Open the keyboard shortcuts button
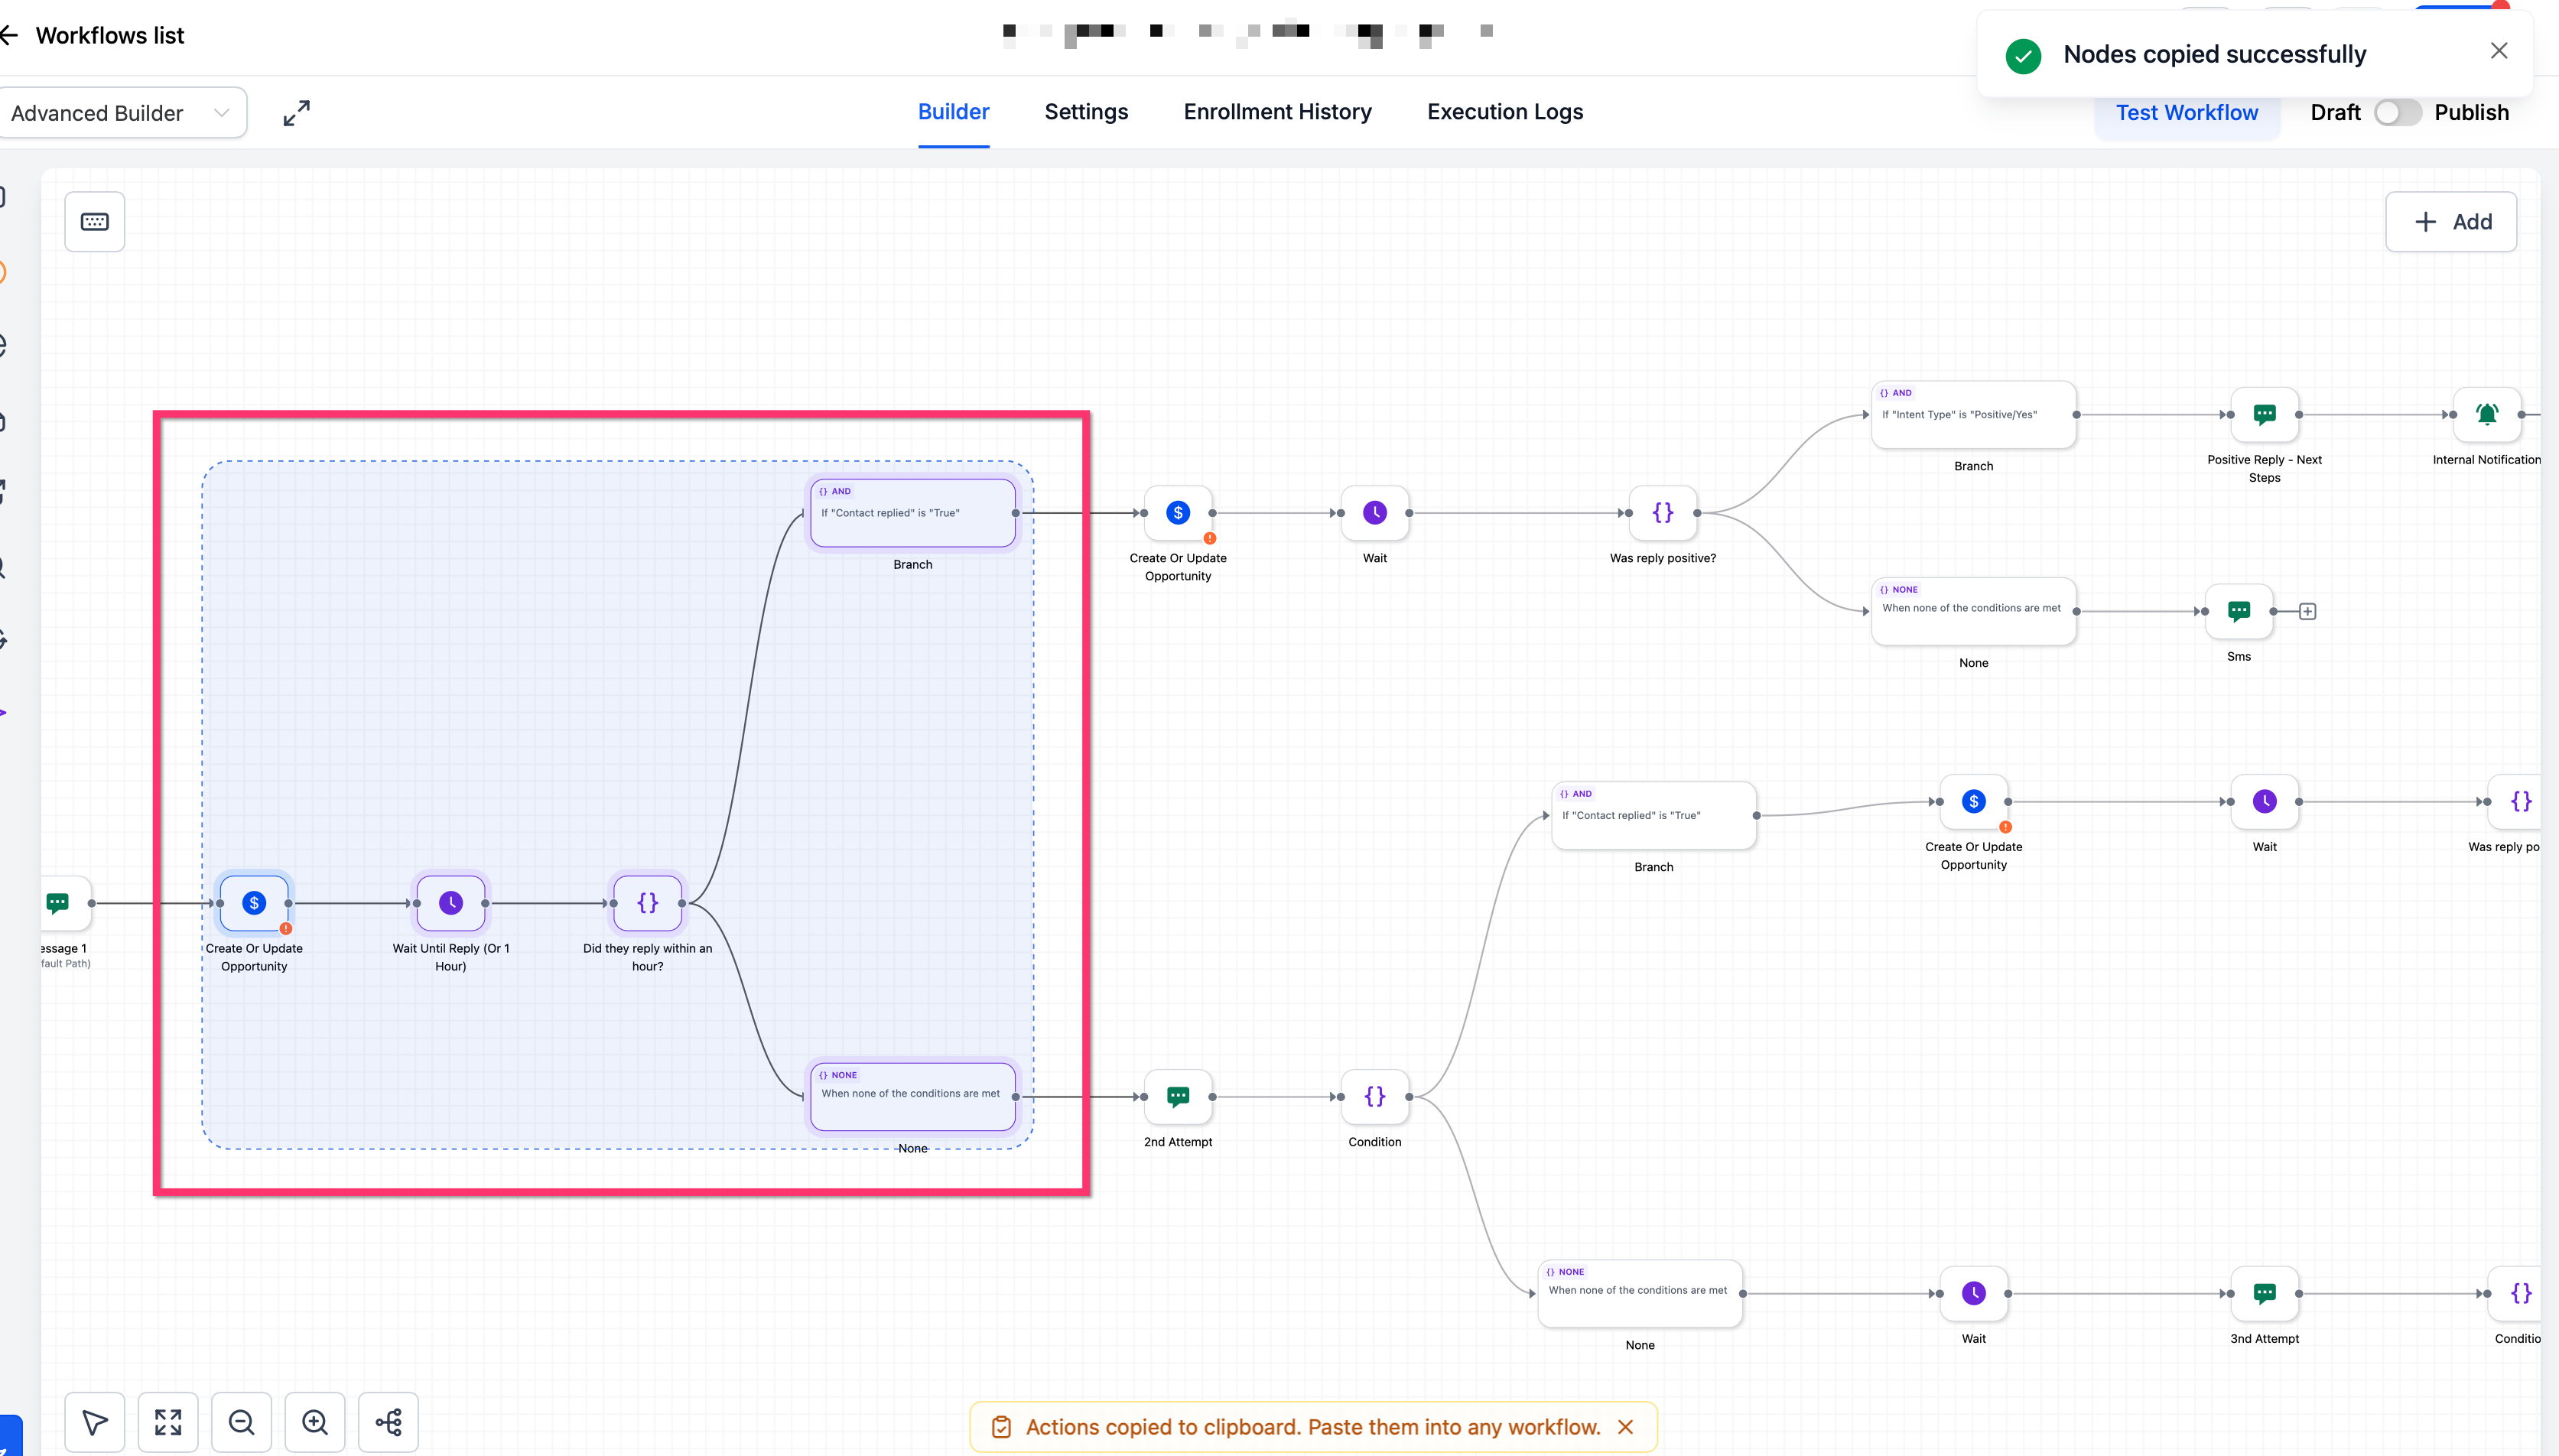Image resolution: width=2559 pixels, height=1456 pixels. coord(95,222)
